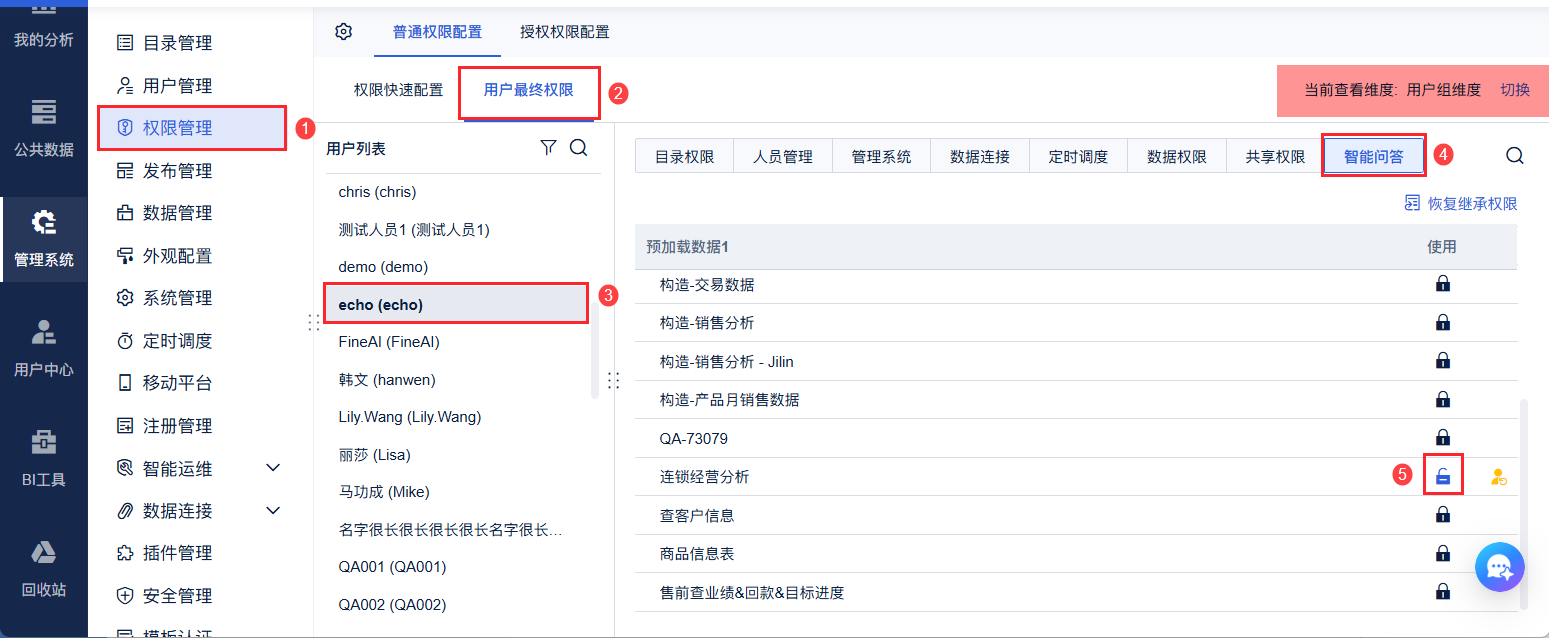The height and width of the screenshot is (638, 1549).
Task: Click the yellow user icon for 连锁经营分析
Action: tap(1498, 477)
